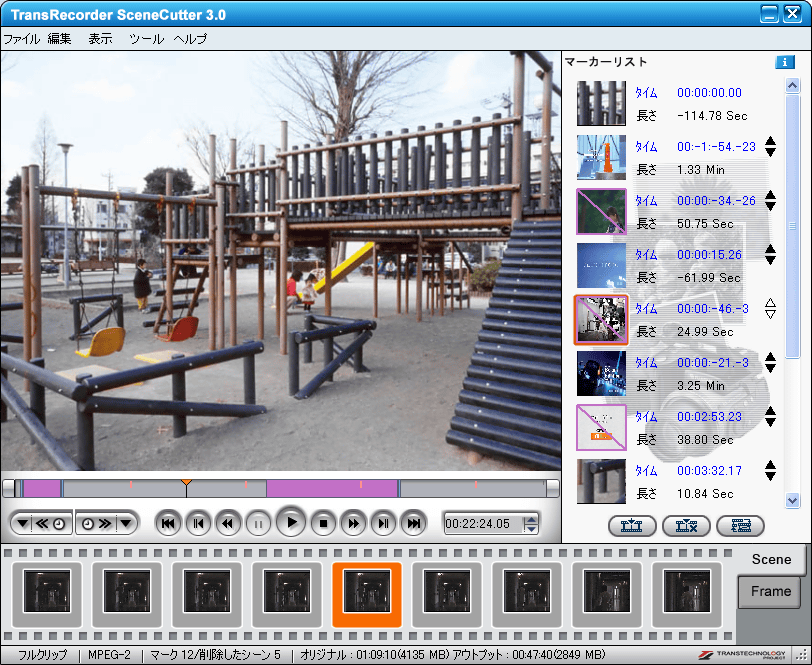Add a marker with the insert-marker button
The height and width of the screenshot is (665, 812).
(x=632, y=526)
